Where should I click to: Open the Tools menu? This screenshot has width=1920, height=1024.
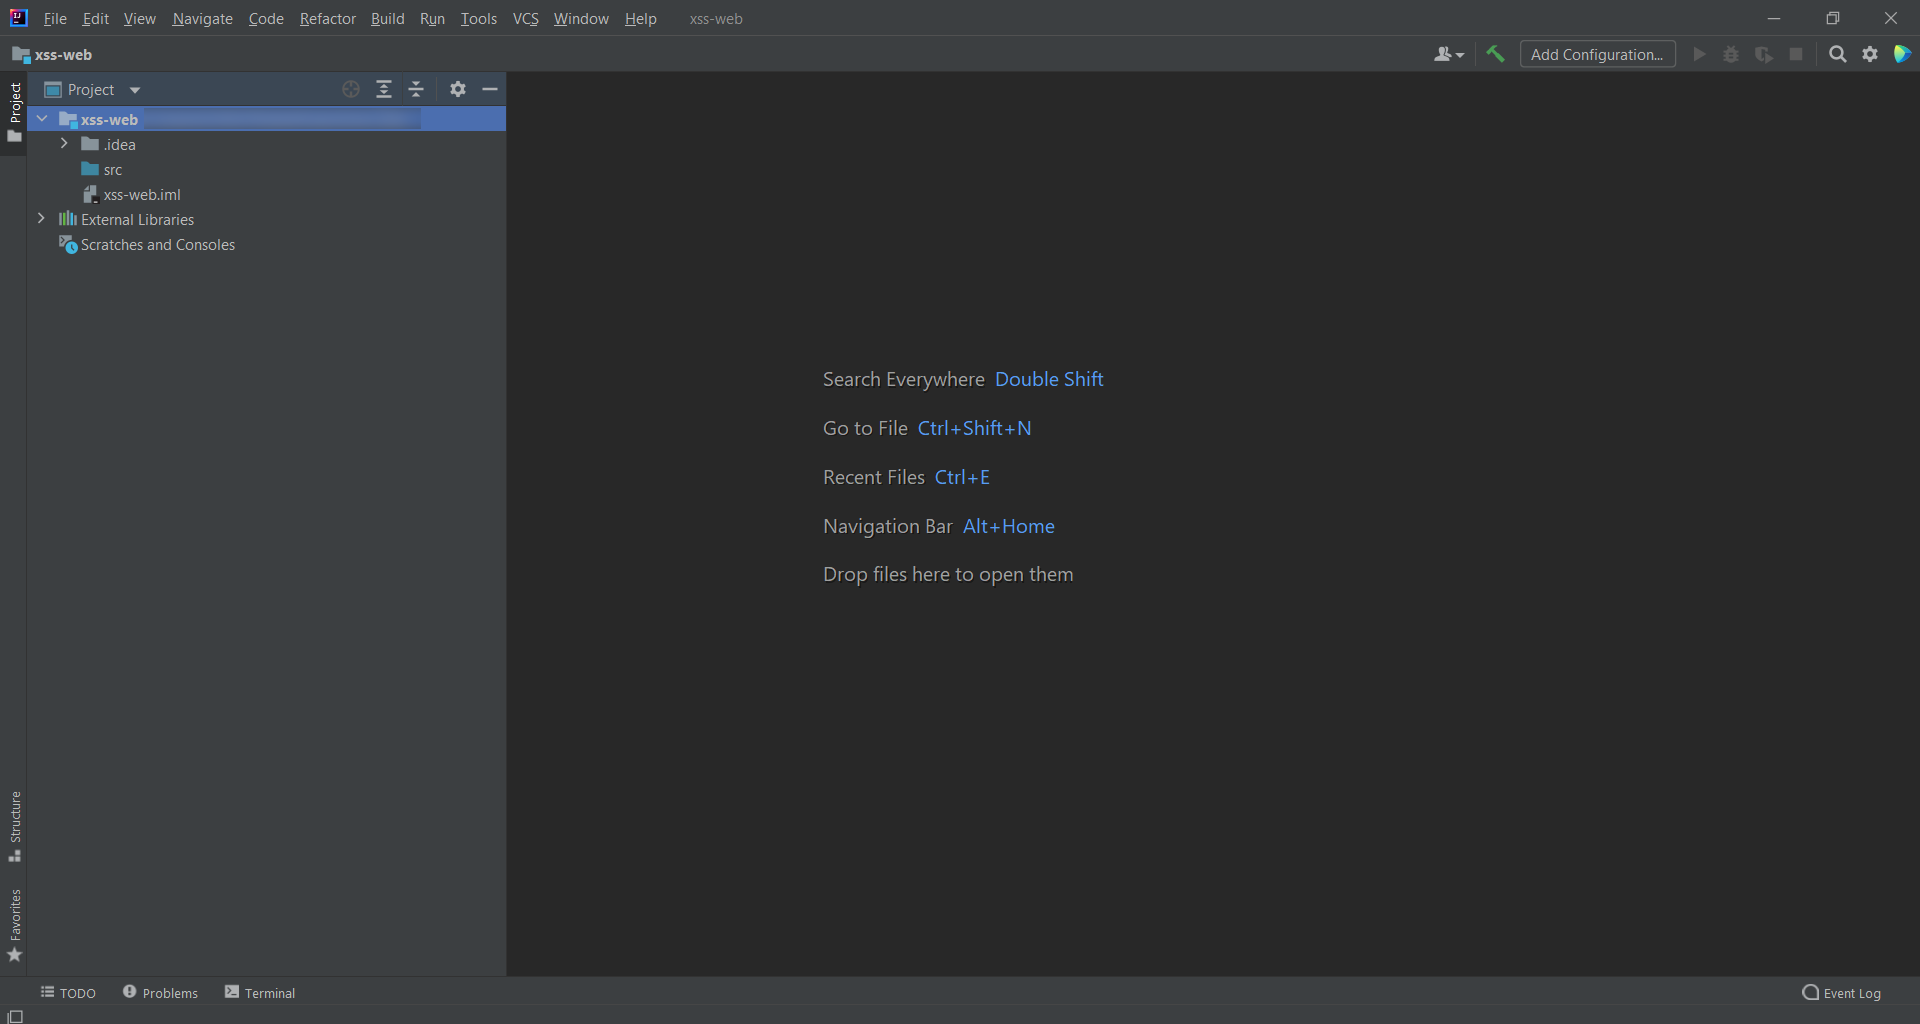(479, 18)
